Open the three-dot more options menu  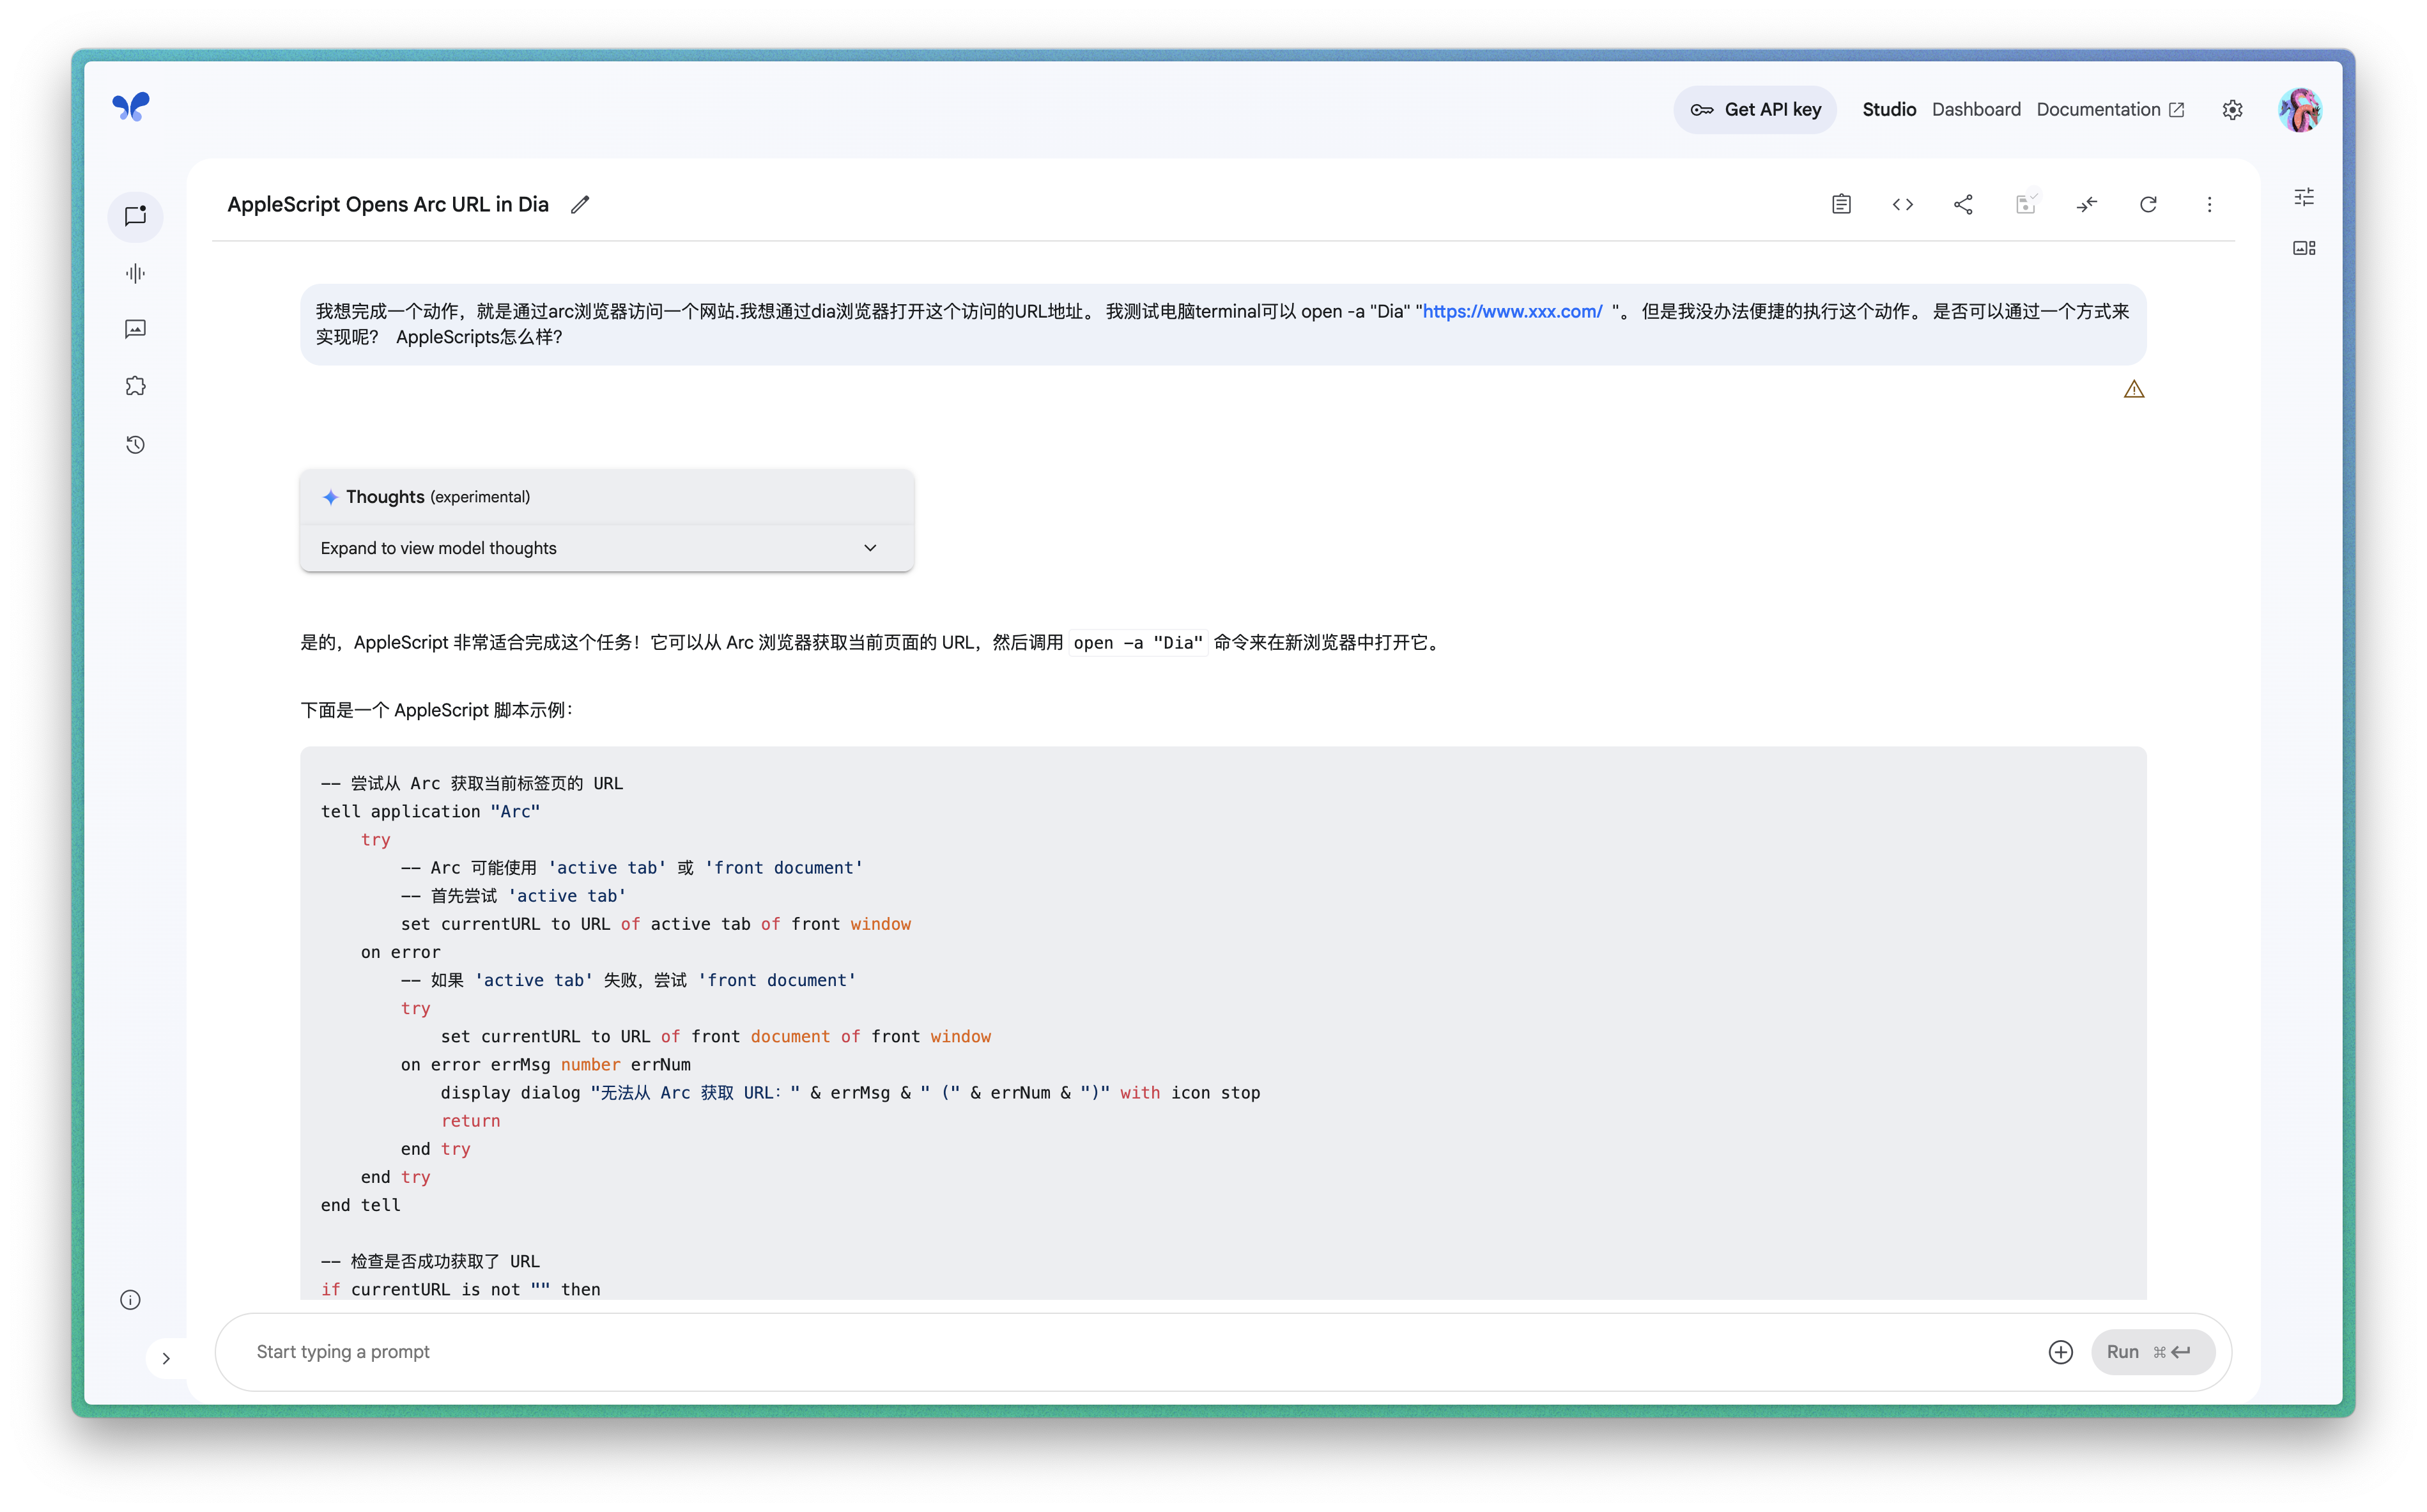2209,204
